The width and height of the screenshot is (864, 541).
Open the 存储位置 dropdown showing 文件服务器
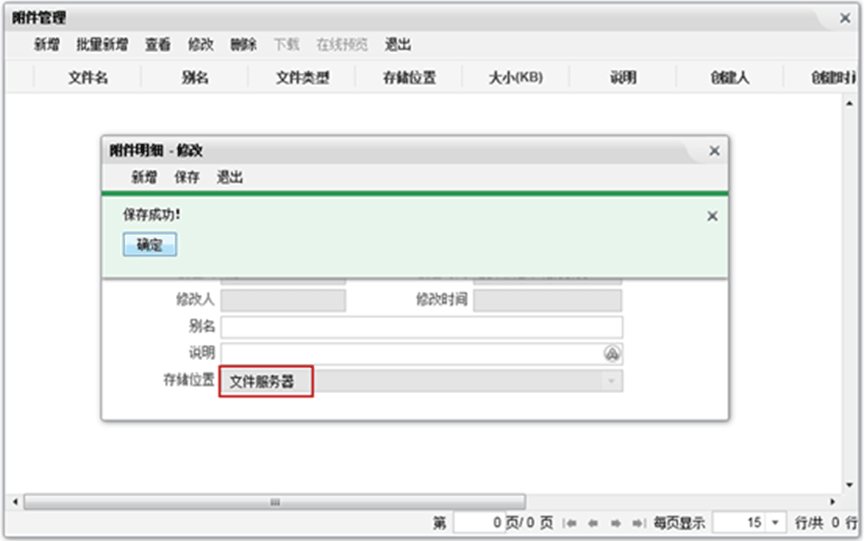[x=422, y=381]
